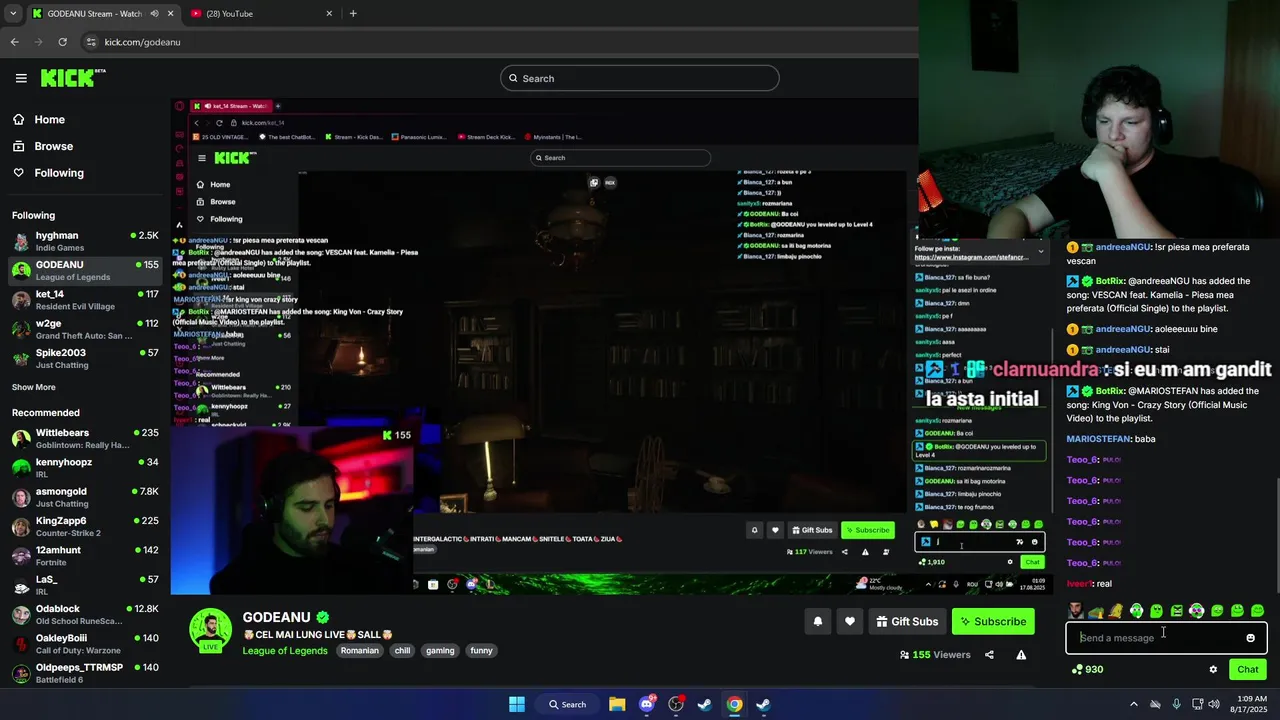Open the emoji picker in the message box
Screen dimensions: 1280x720
click(1250, 638)
